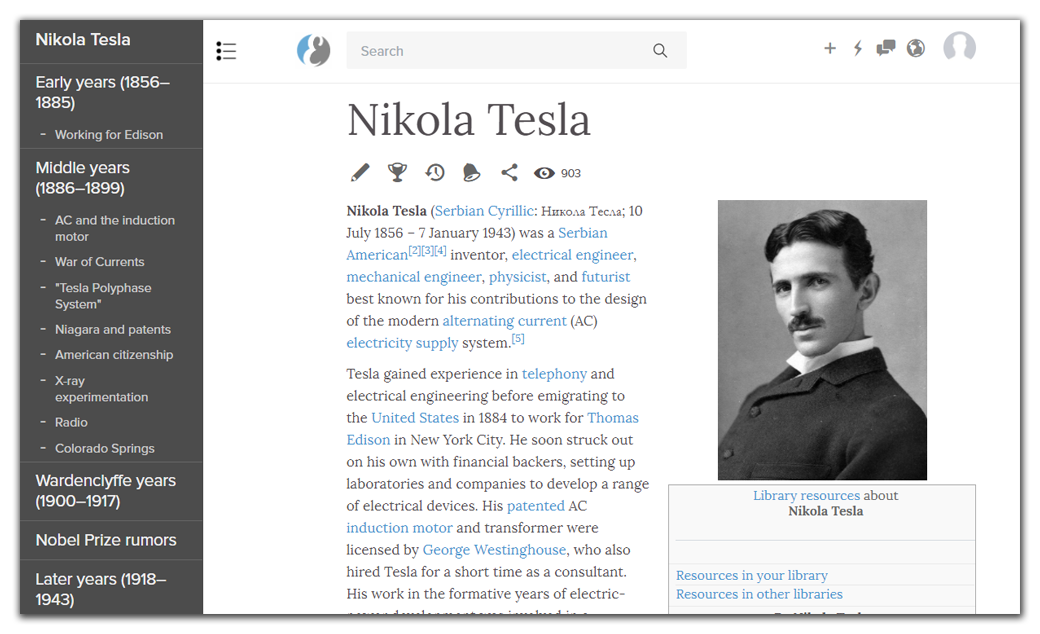
Task: Open citation reference [3]
Action: (x=427, y=251)
